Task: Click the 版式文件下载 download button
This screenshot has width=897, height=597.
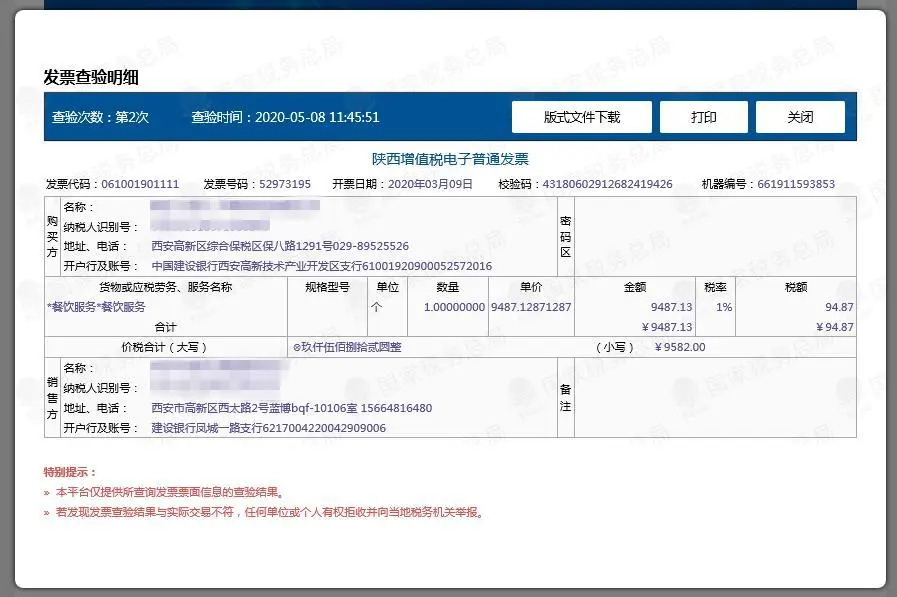Action: tap(580, 116)
